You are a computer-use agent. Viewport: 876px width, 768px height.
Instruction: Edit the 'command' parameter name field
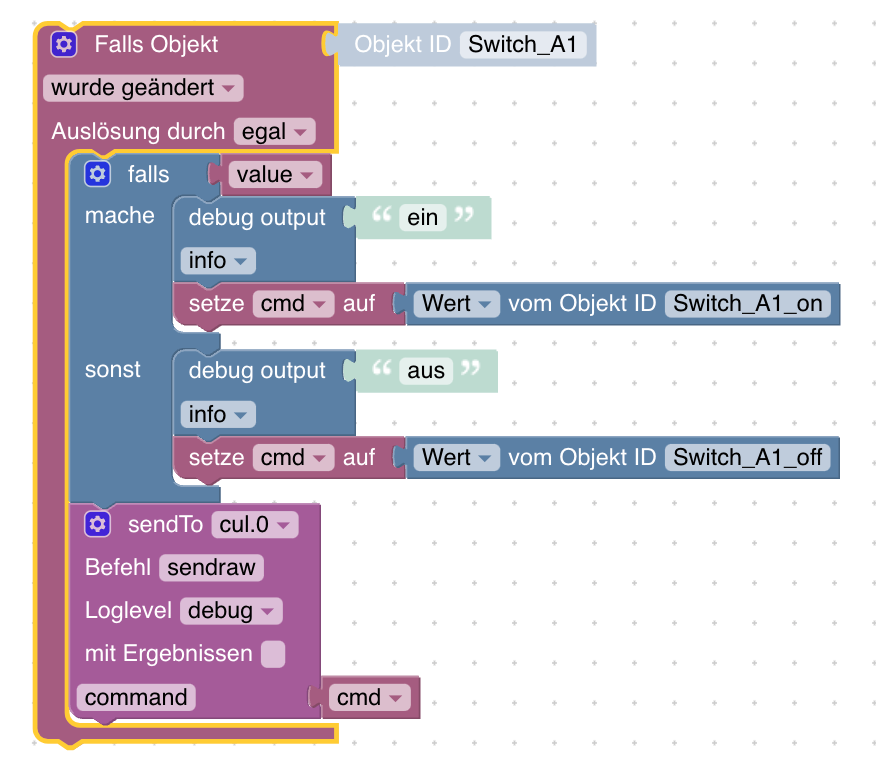(x=136, y=698)
